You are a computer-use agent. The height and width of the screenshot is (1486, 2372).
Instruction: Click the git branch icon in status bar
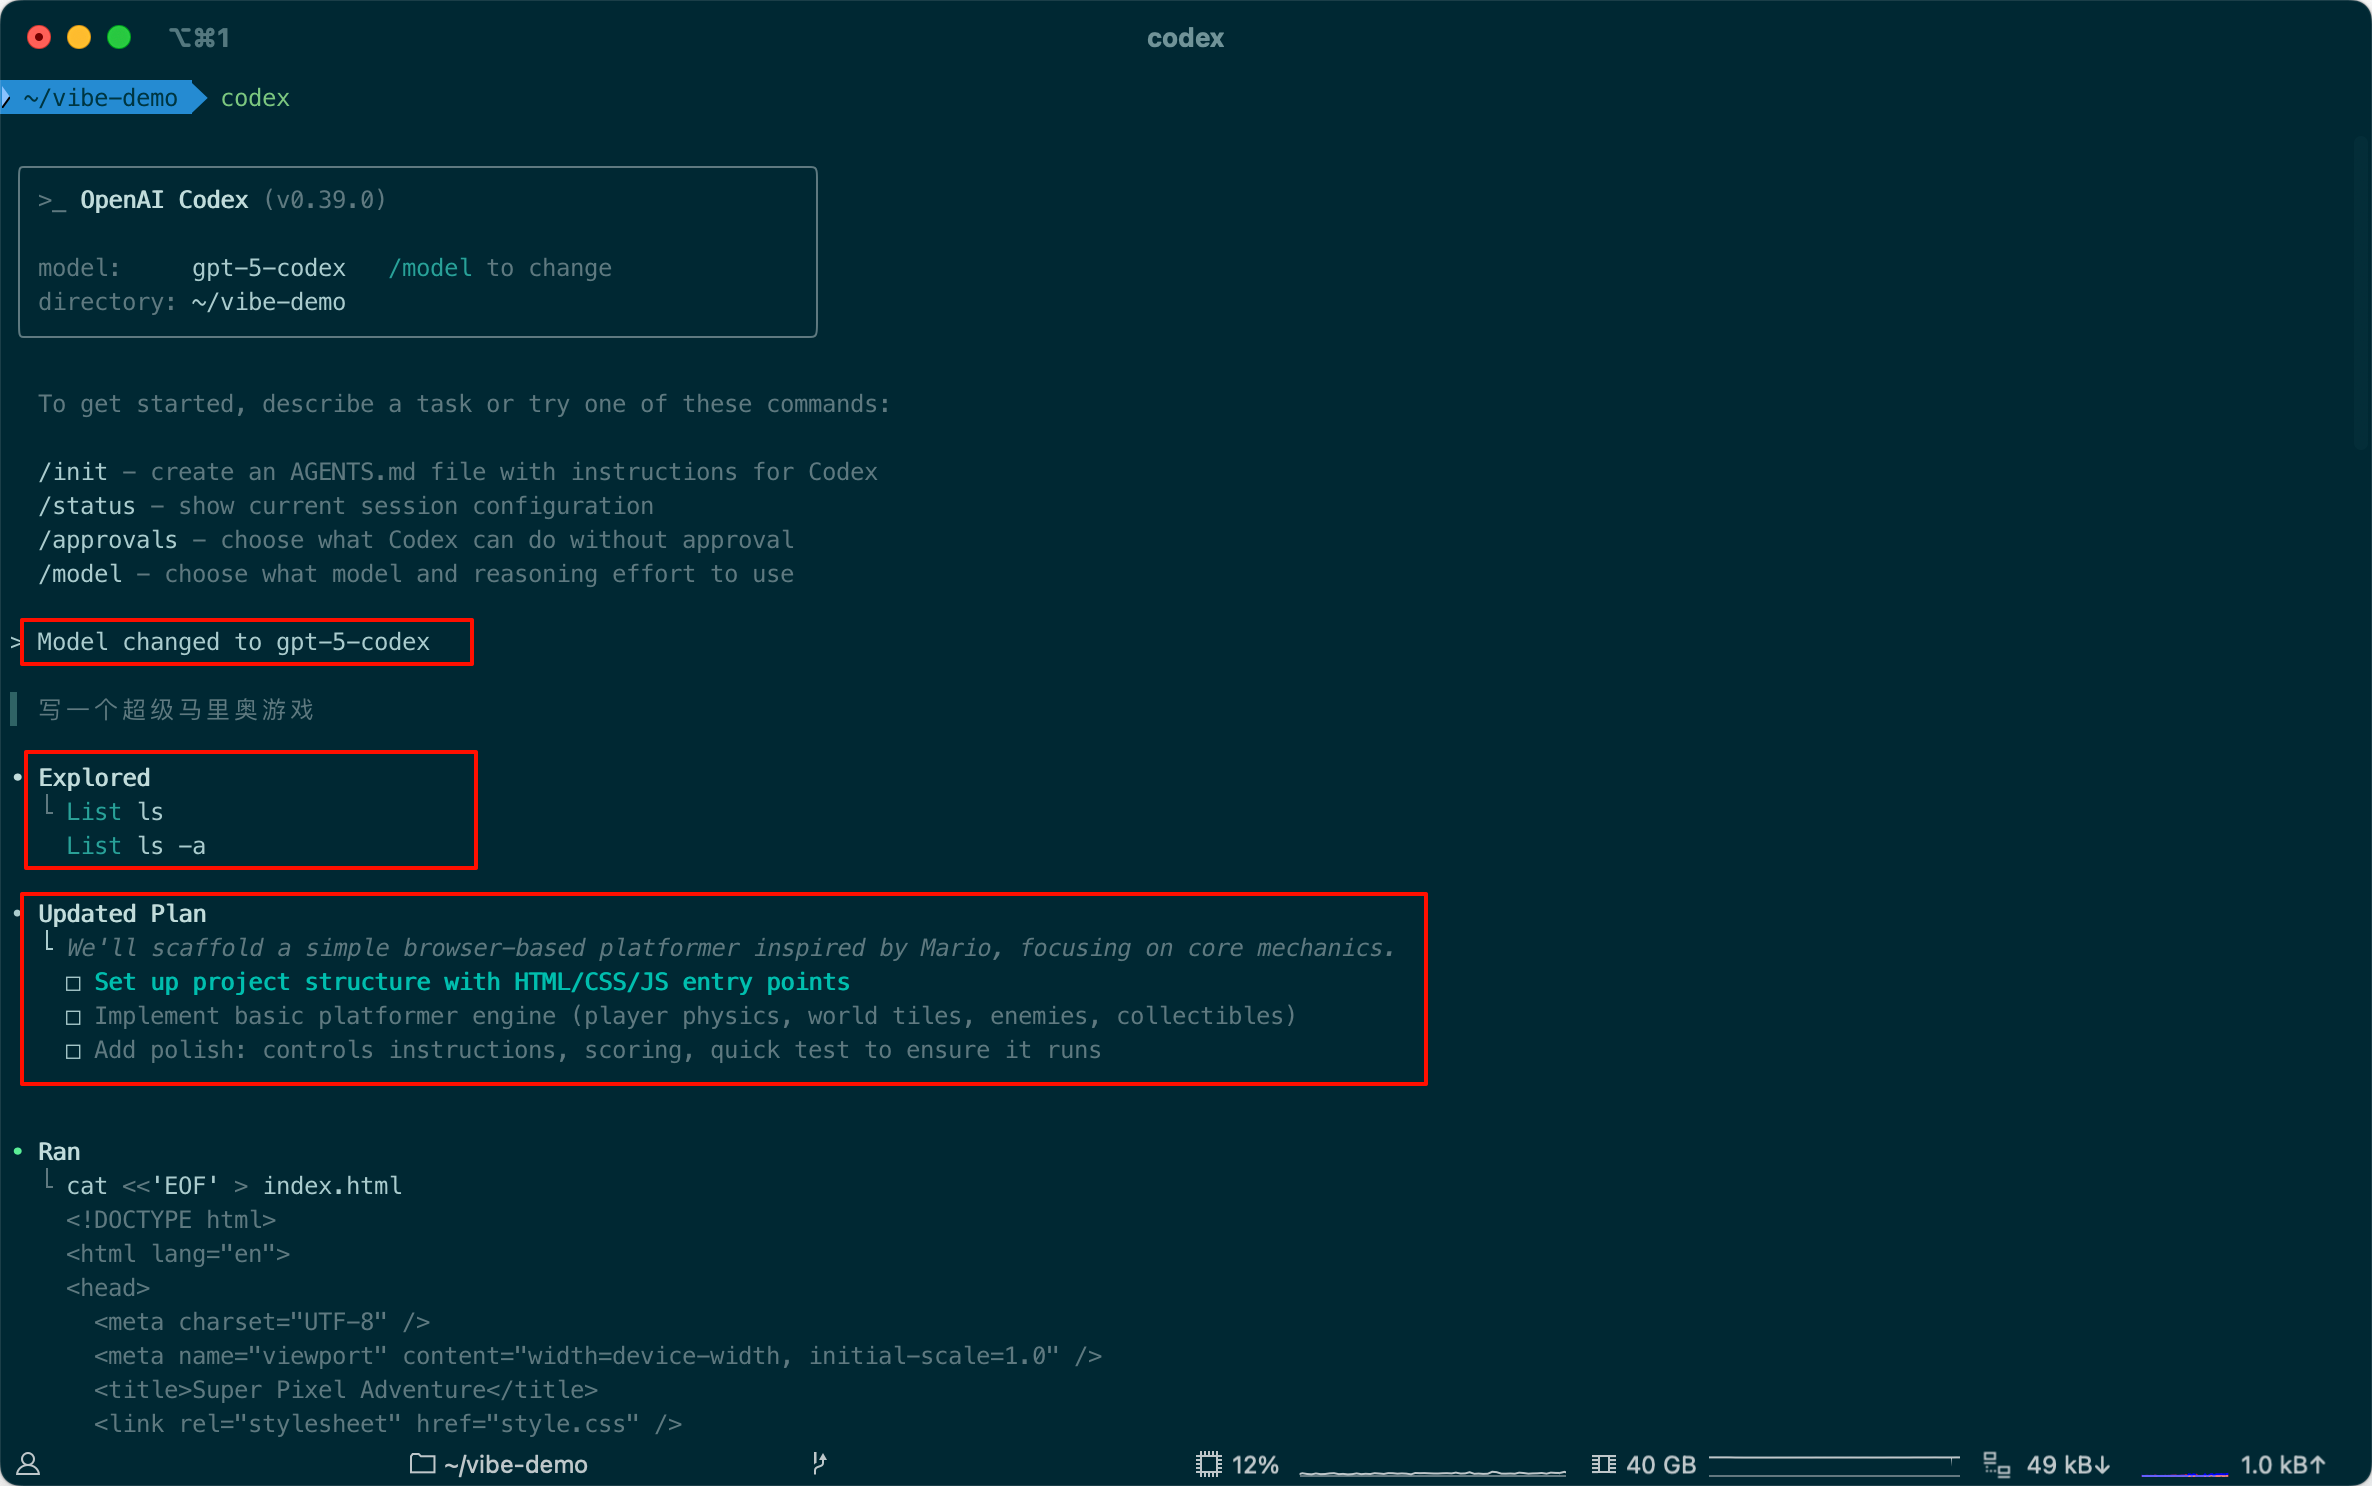coord(819,1464)
